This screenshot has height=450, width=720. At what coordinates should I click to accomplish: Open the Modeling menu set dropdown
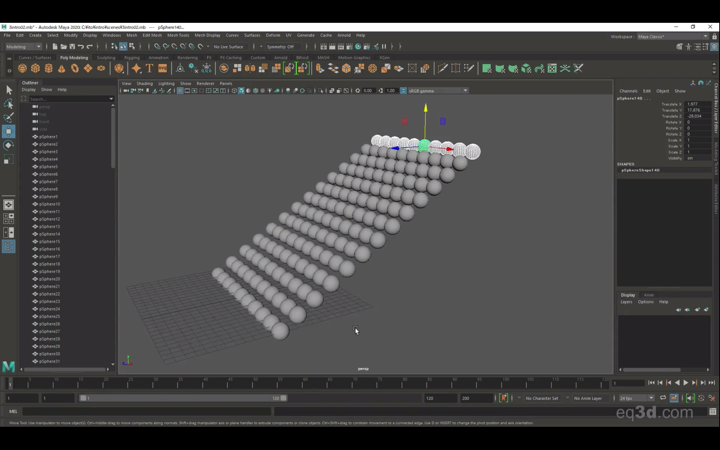24,46
